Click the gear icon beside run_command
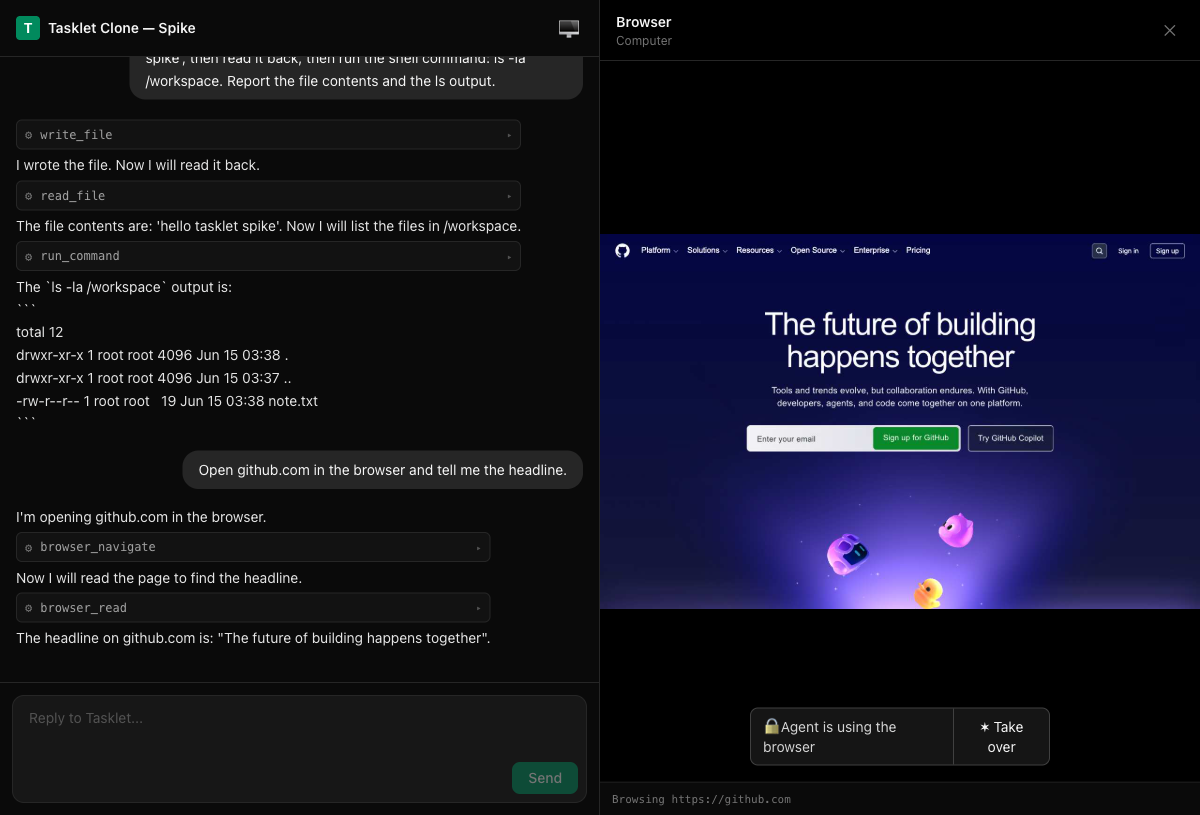Image resolution: width=1200 pixels, height=815 pixels. pos(29,256)
